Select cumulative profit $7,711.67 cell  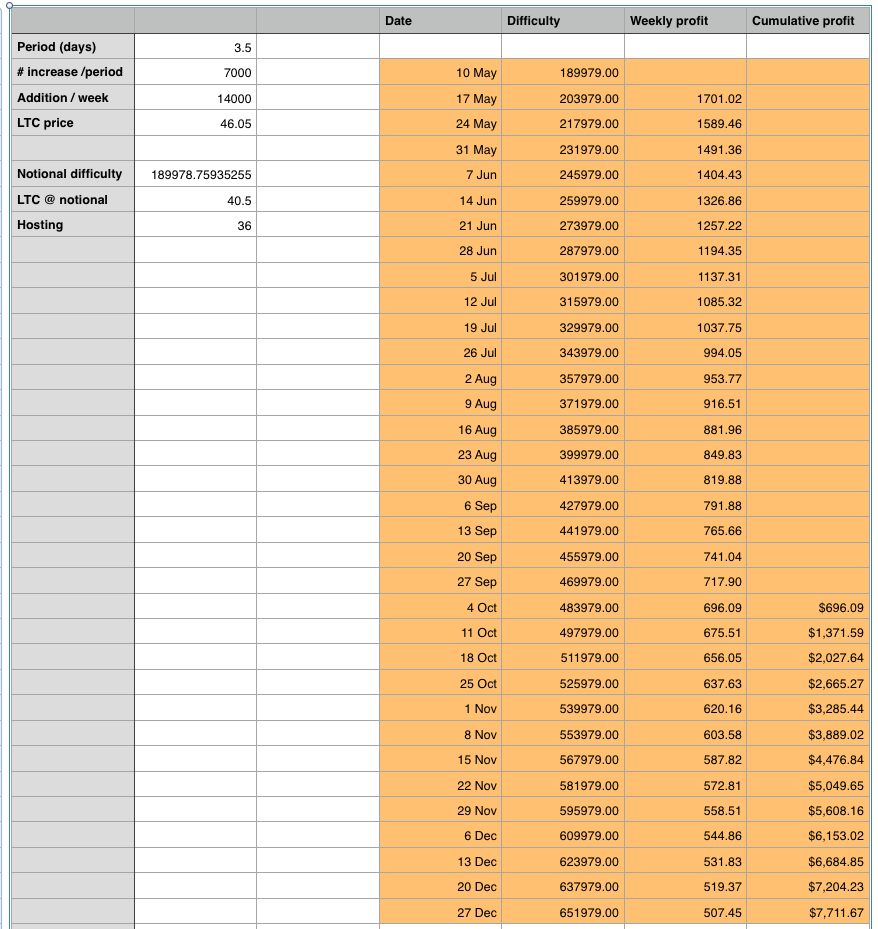click(x=808, y=912)
